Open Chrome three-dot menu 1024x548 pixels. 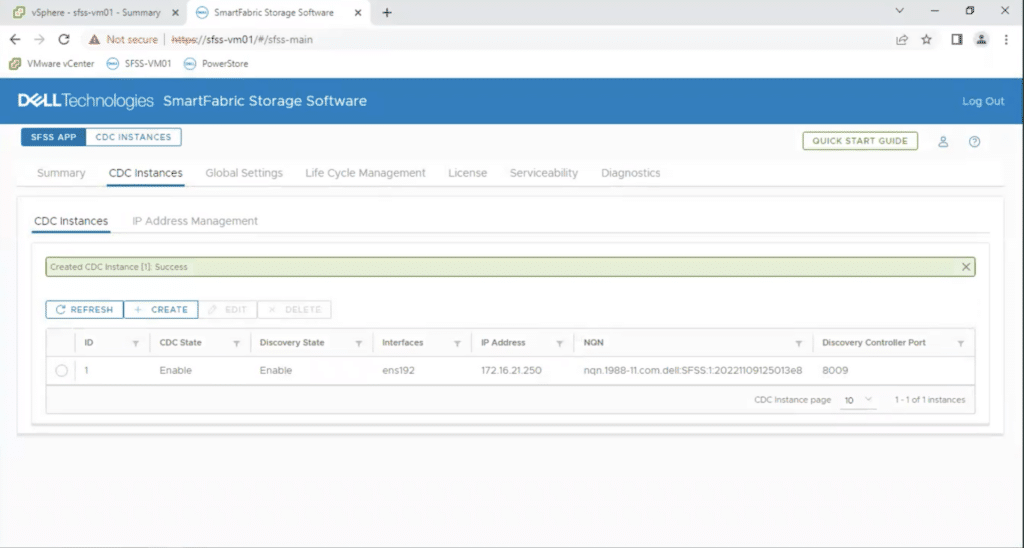point(1006,40)
